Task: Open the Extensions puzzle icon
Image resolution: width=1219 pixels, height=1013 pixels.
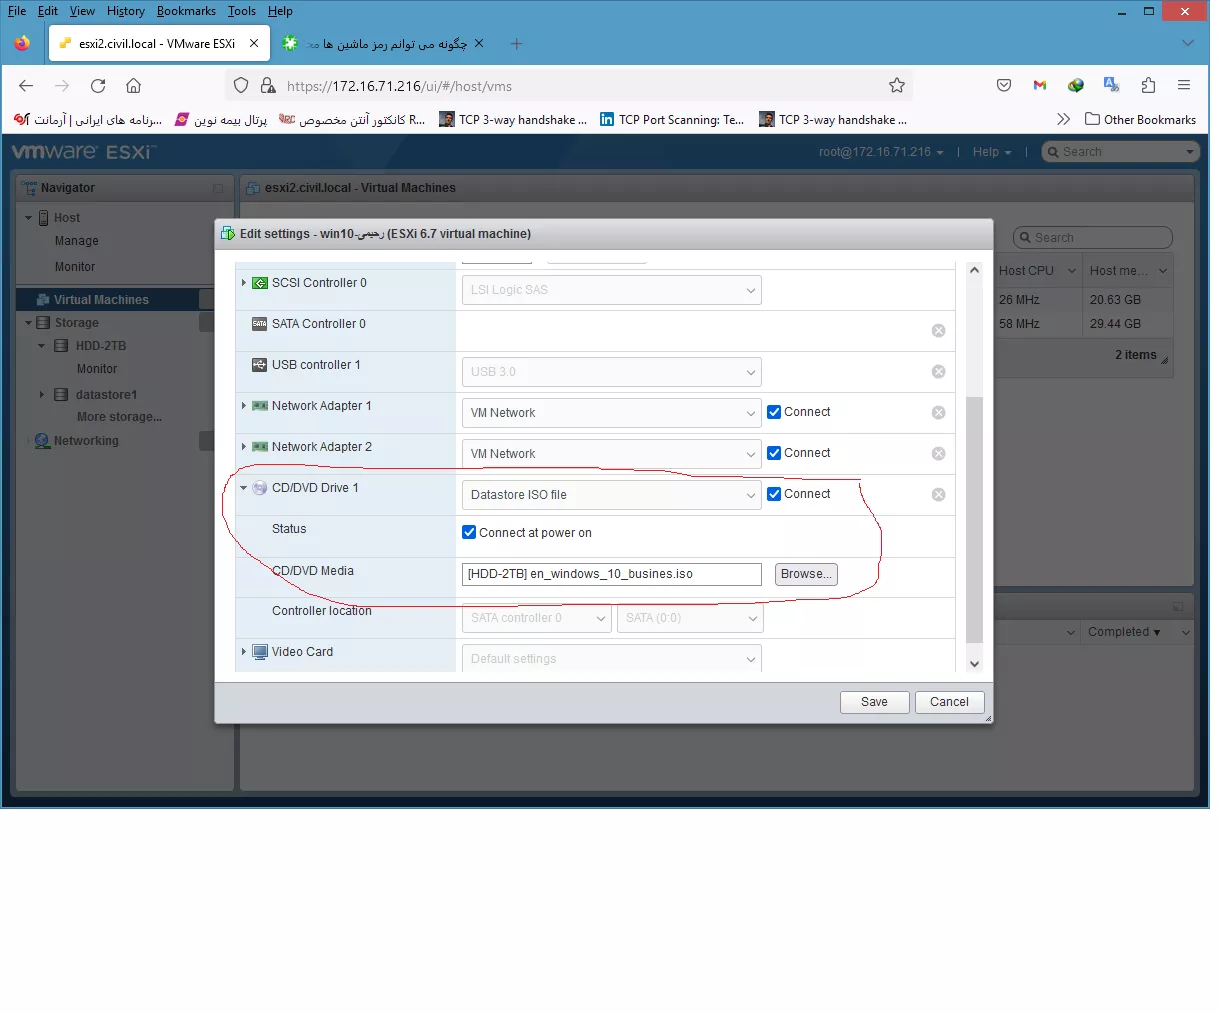Action: click(x=1148, y=86)
